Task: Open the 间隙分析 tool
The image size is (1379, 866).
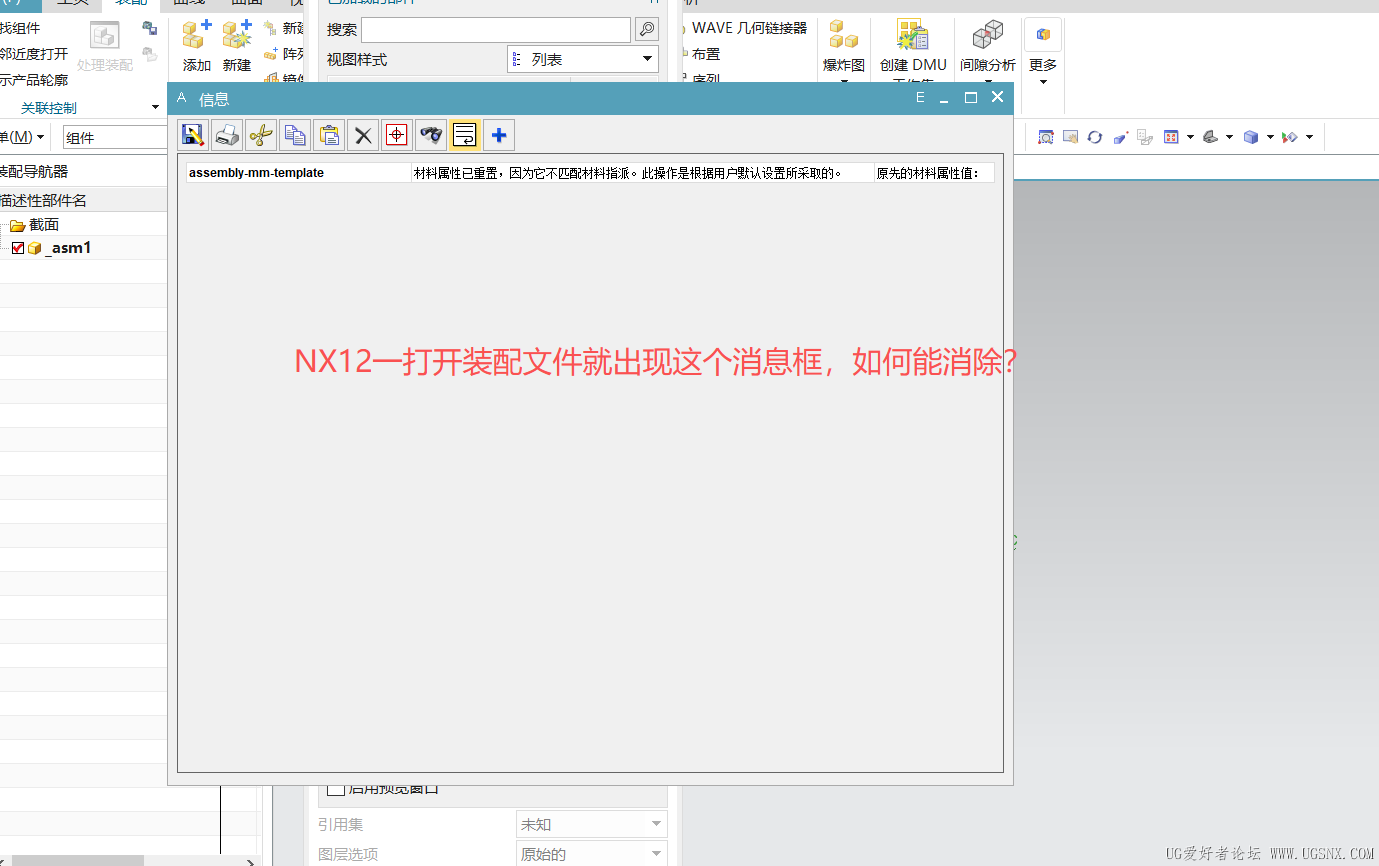Action: pyautogui.click(x=987, y=45)
